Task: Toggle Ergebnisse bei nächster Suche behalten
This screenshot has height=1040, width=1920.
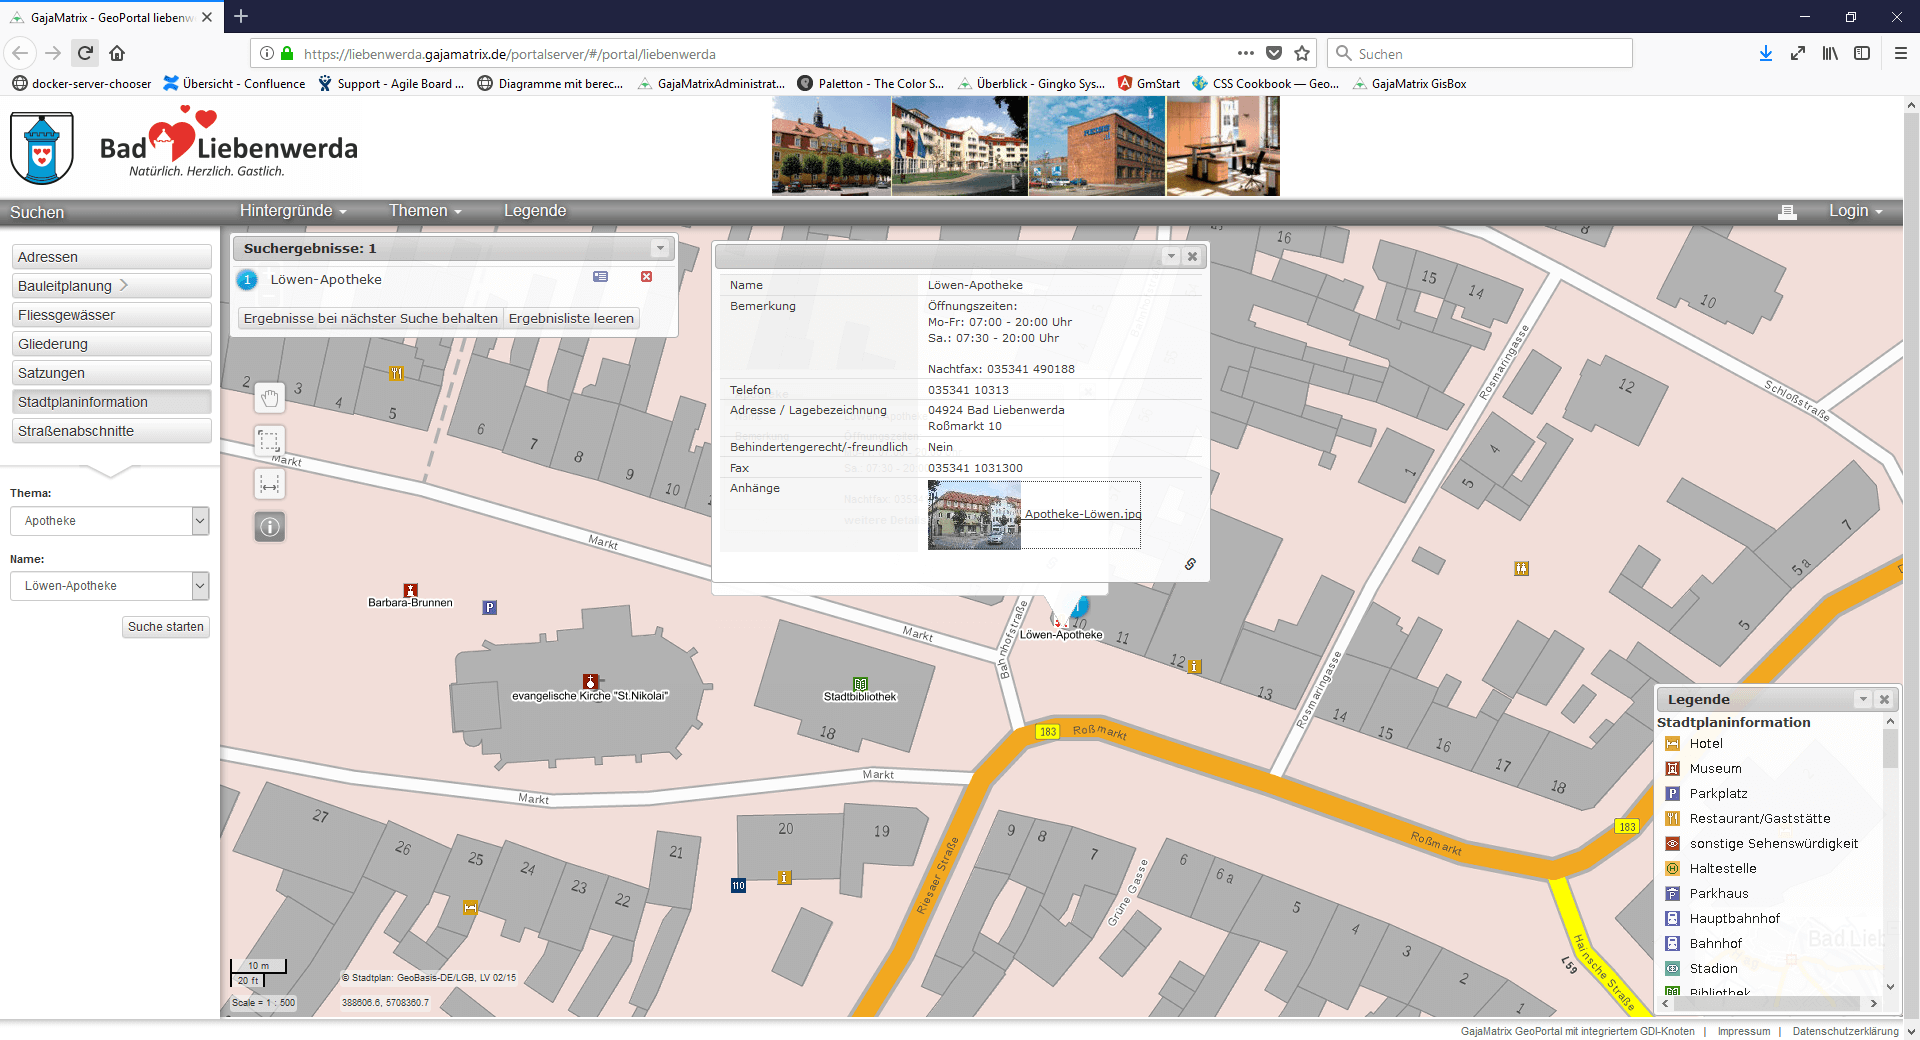Action: pyautogui.click(x=370, y=318)
